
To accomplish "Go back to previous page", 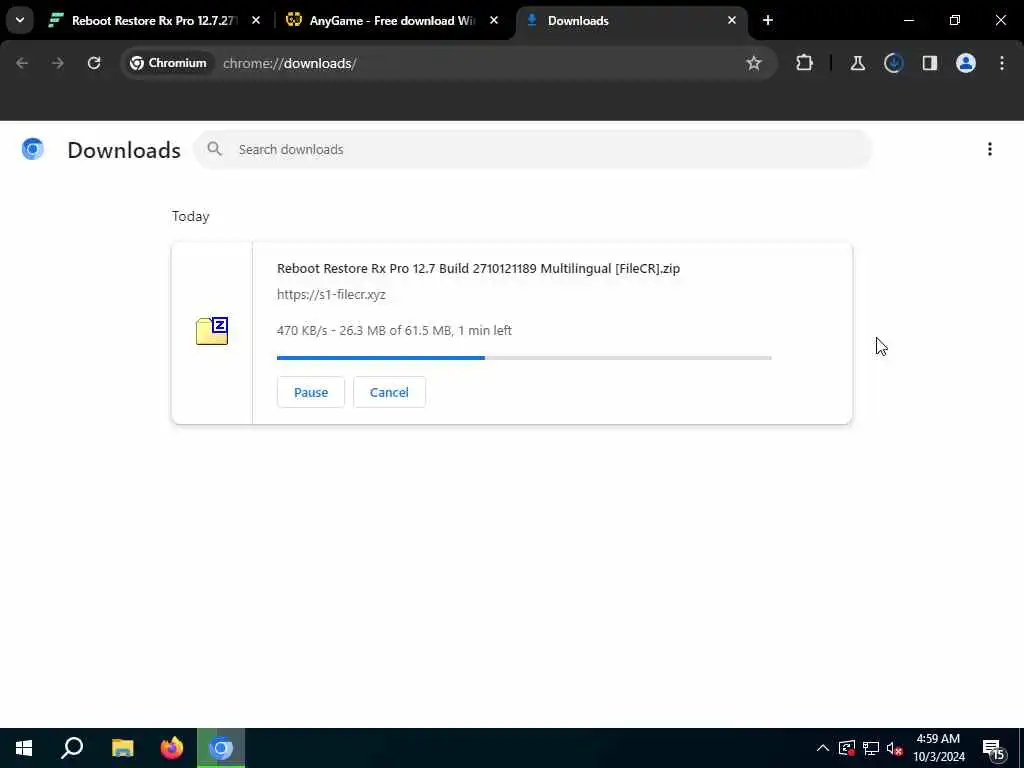I will pos(22,63).
